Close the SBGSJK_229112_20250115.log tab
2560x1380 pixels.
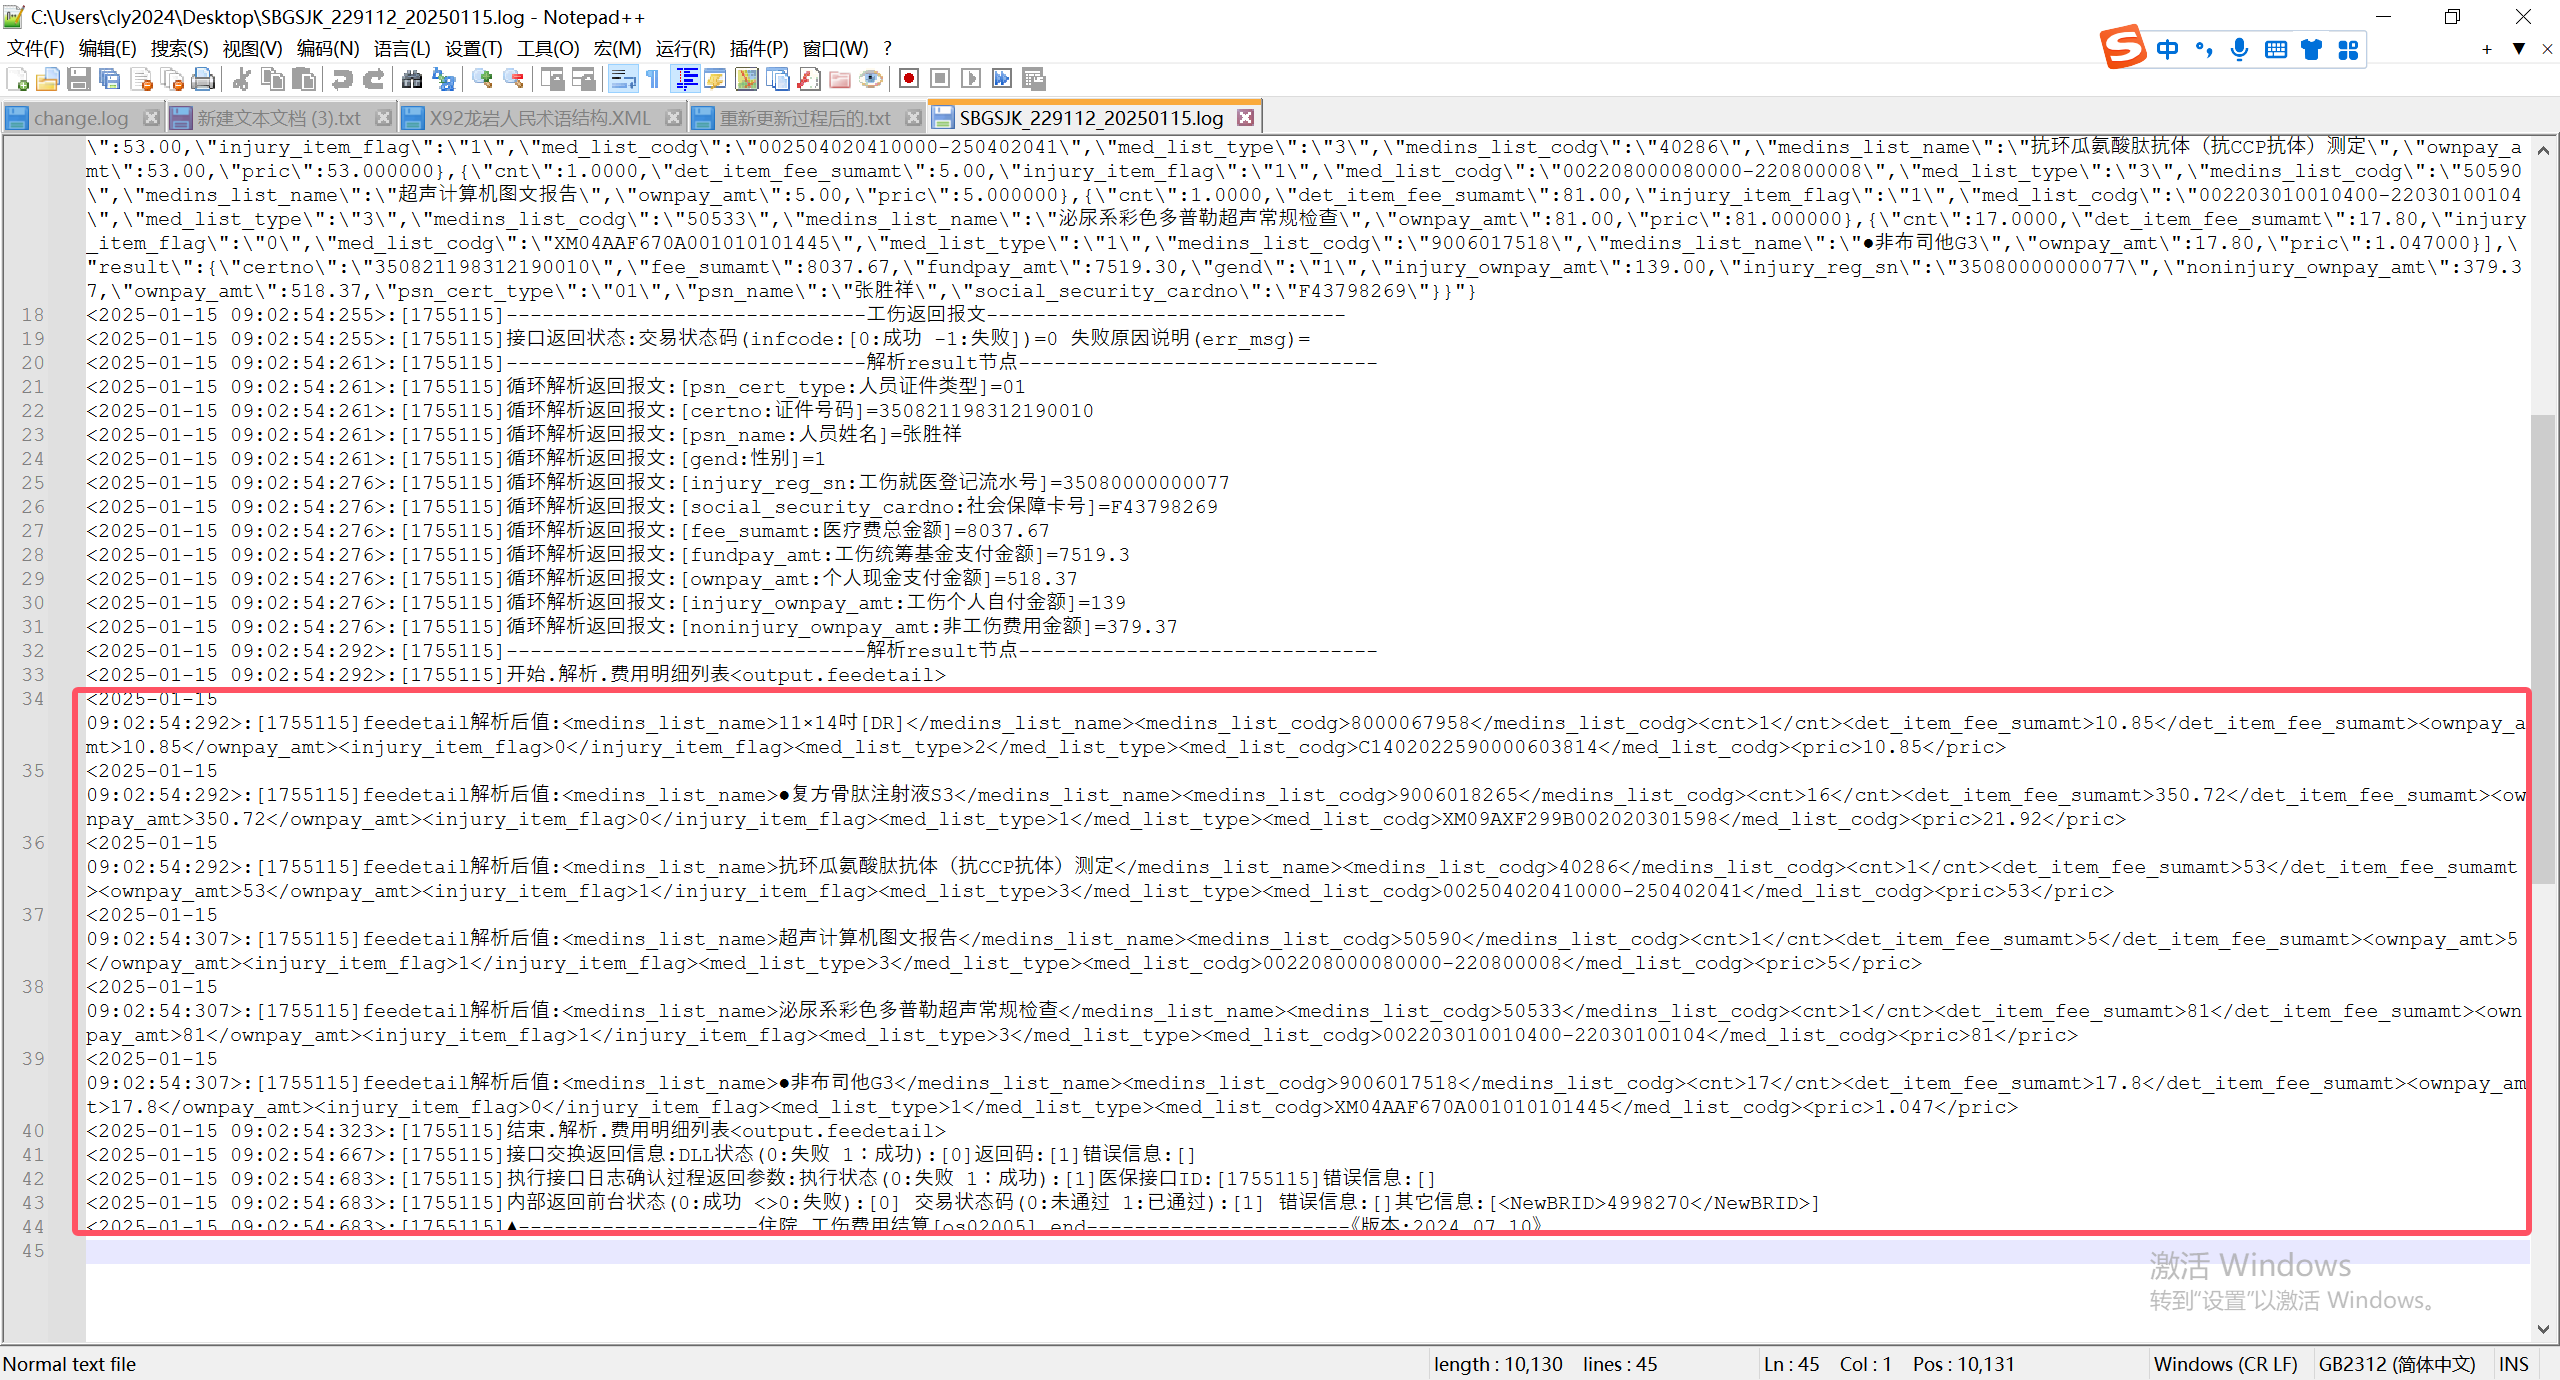point(1245,117)
